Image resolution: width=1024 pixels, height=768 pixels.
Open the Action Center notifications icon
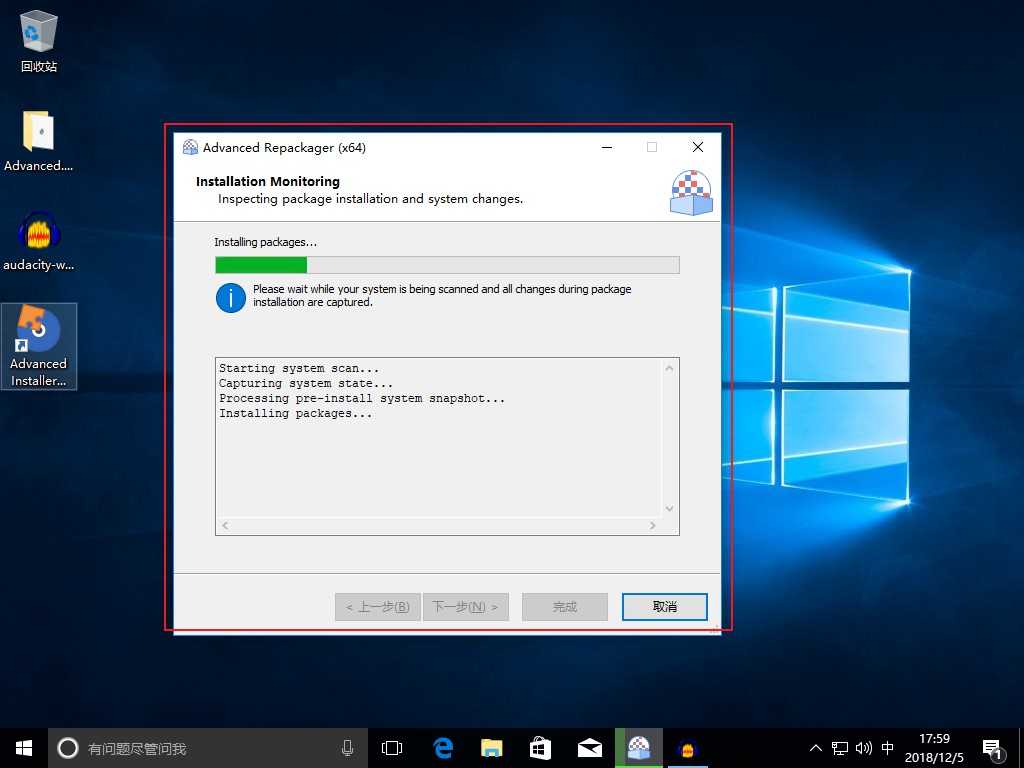[993, 750]
